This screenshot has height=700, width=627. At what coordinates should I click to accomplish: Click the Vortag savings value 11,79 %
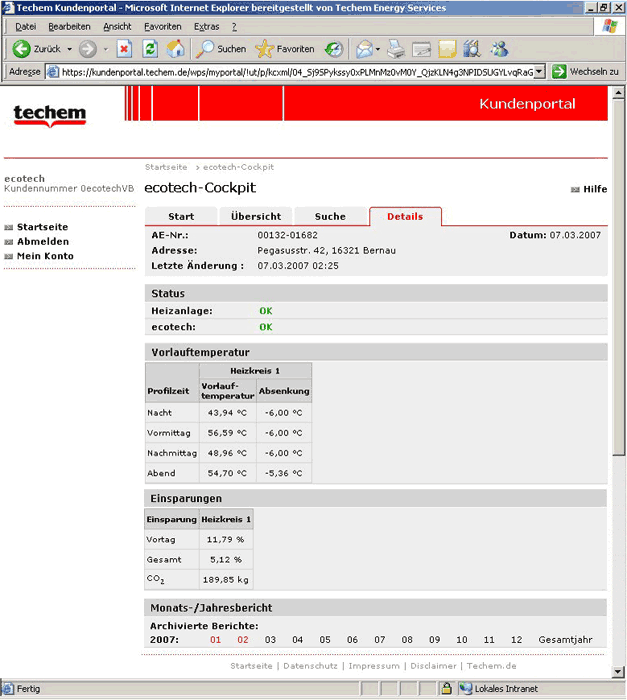point(226,540)
